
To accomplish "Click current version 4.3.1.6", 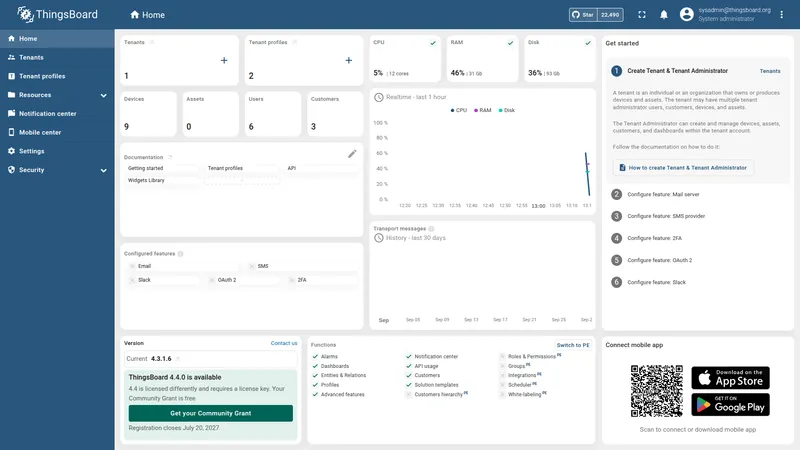I will (161, 359).
